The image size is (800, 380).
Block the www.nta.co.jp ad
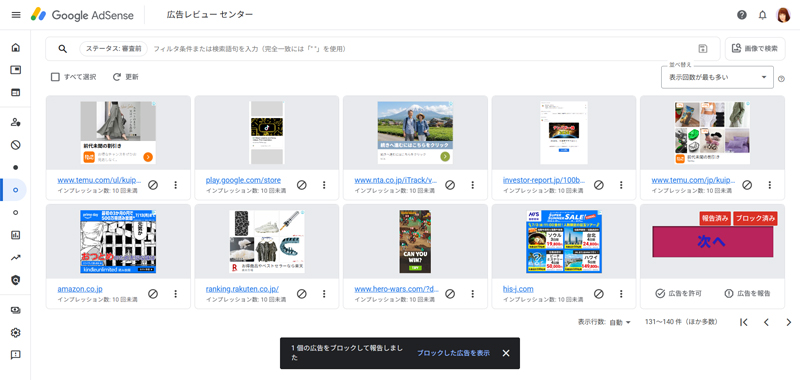[450, 185]
